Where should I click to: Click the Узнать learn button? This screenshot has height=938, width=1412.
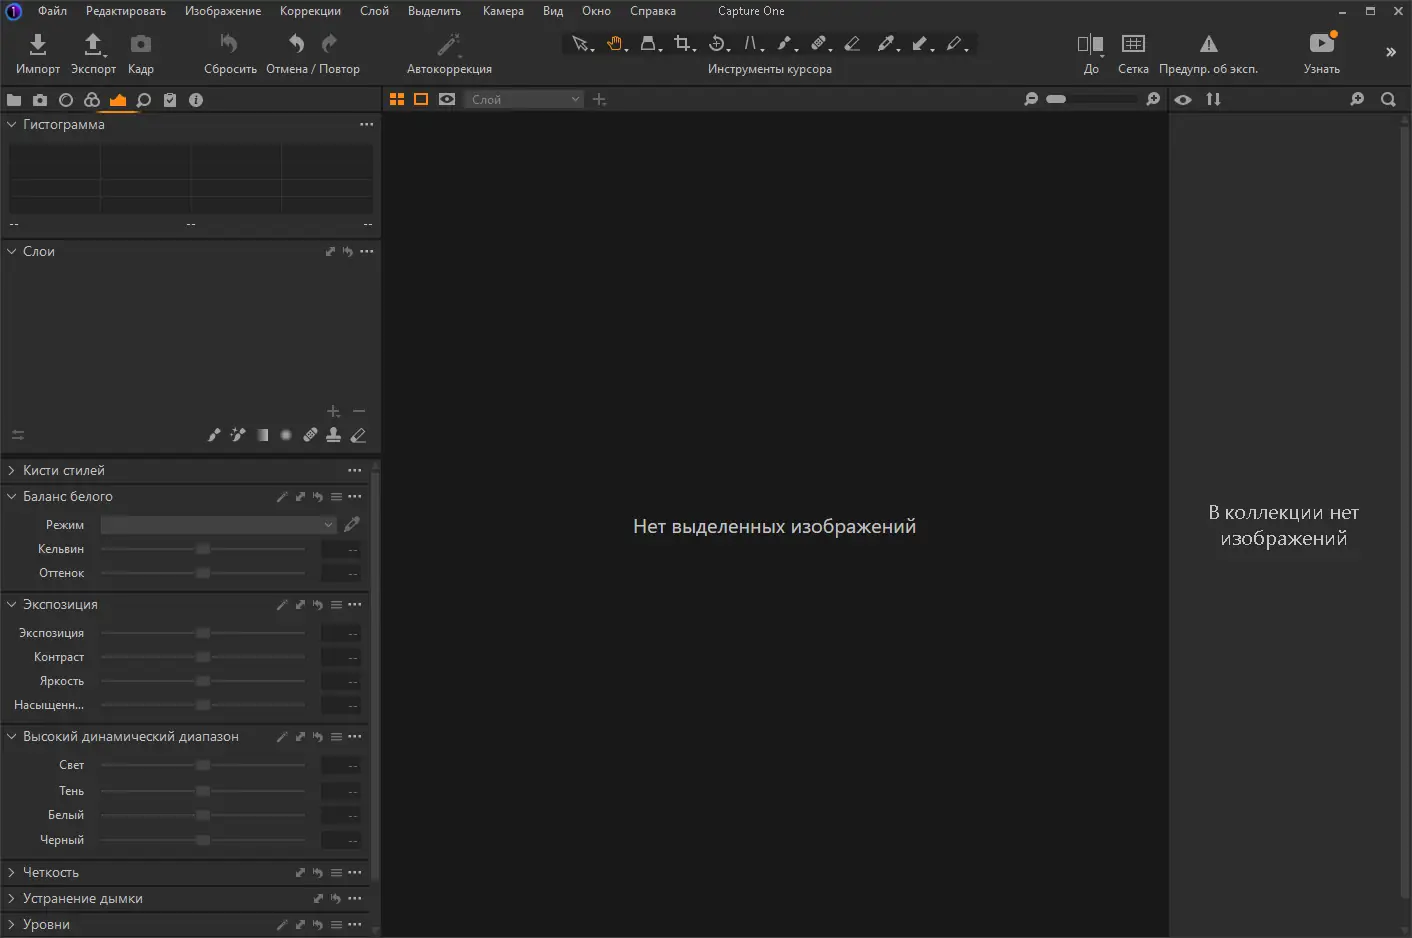[x=1322, y=53]
